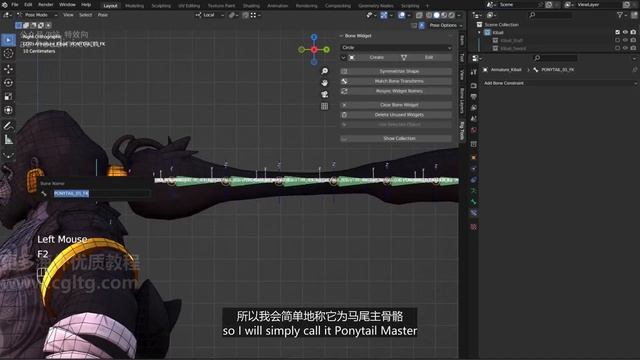
Task: Open the View Layer properties tab icon
Action: coord(473,108)
